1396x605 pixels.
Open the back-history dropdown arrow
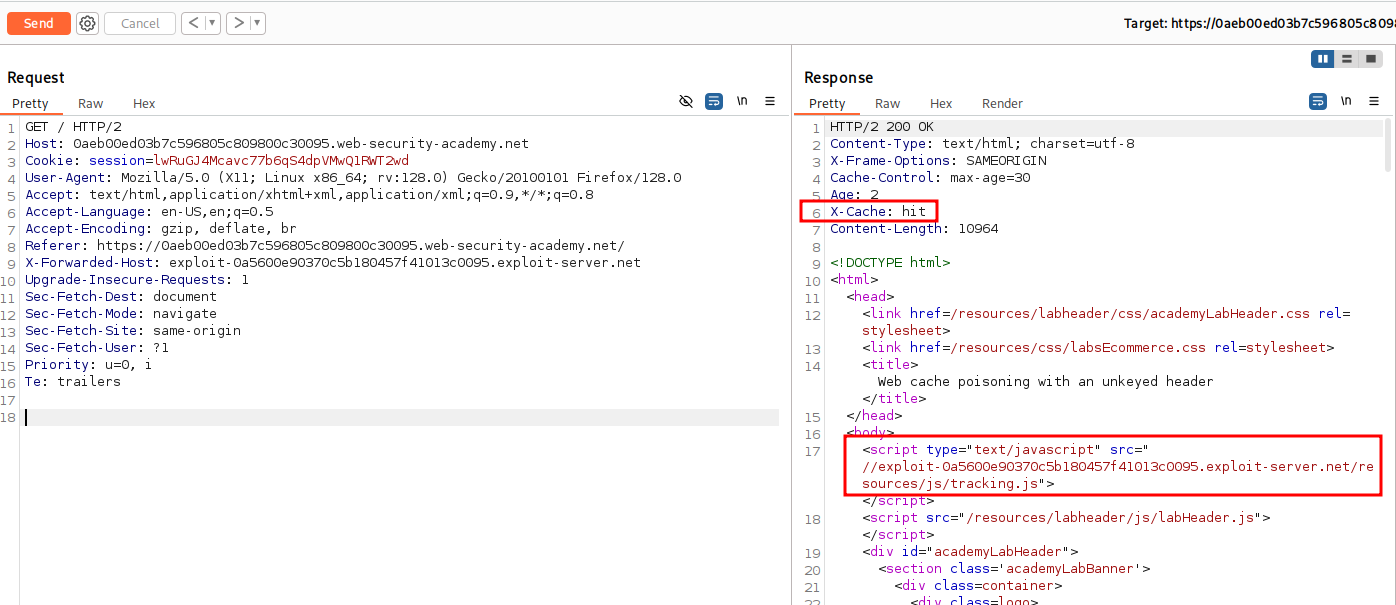click(212, 23)
